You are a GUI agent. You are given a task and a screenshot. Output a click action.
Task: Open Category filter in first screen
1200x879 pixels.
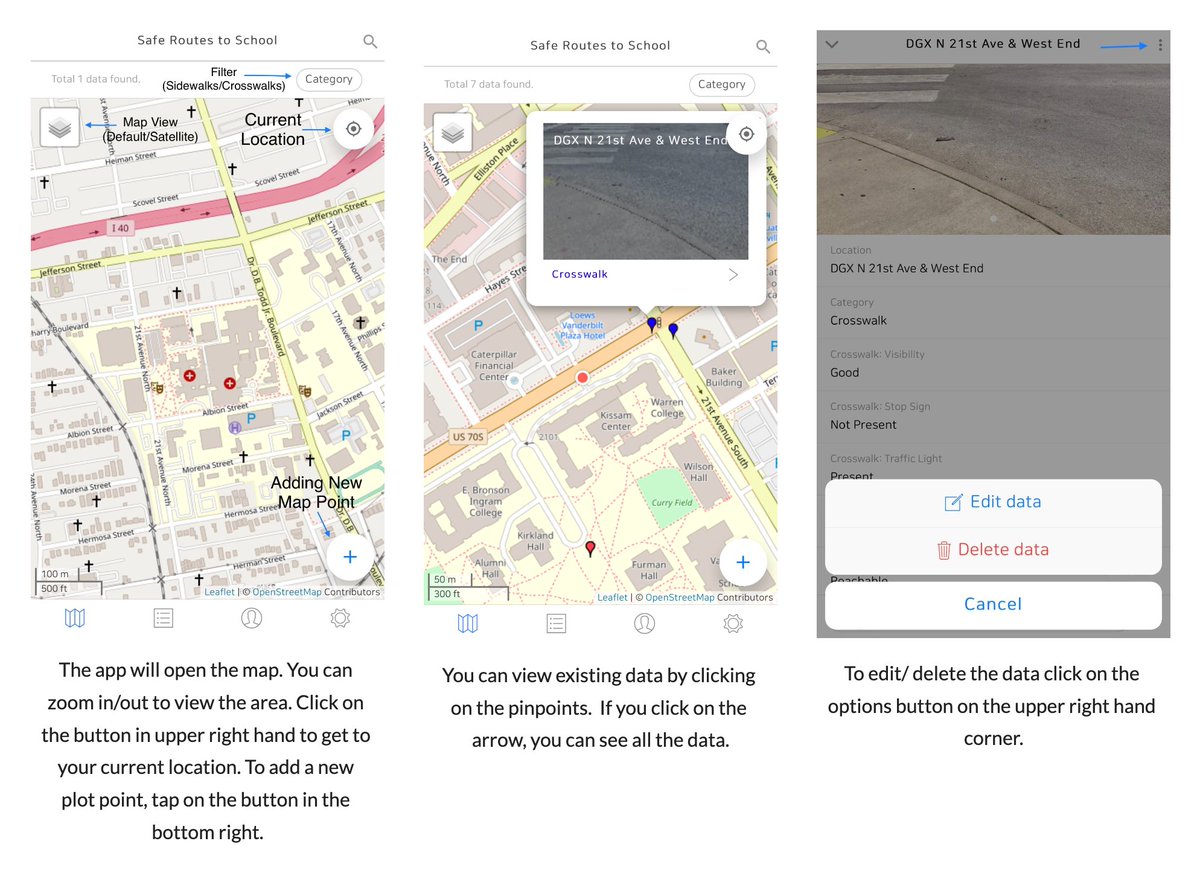pyautogui.click(x=329, y=79)
